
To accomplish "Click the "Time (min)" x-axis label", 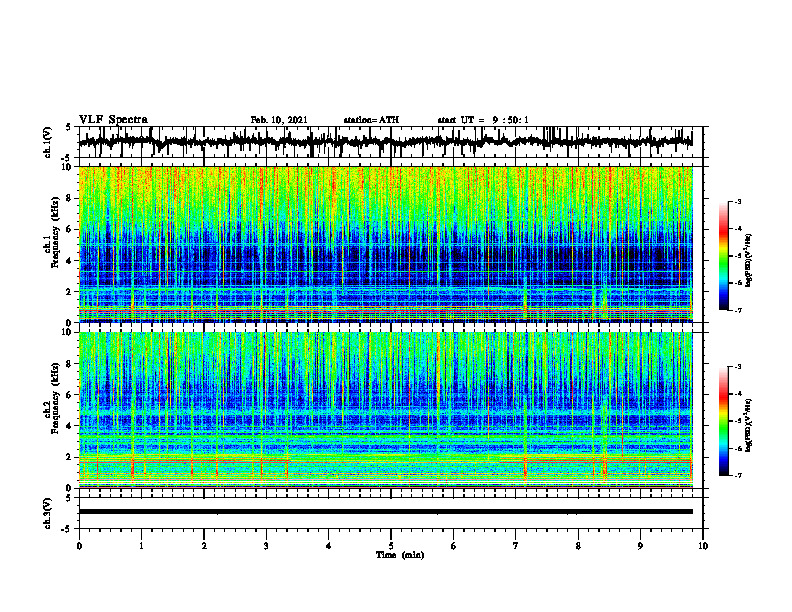I will (400, 555).
